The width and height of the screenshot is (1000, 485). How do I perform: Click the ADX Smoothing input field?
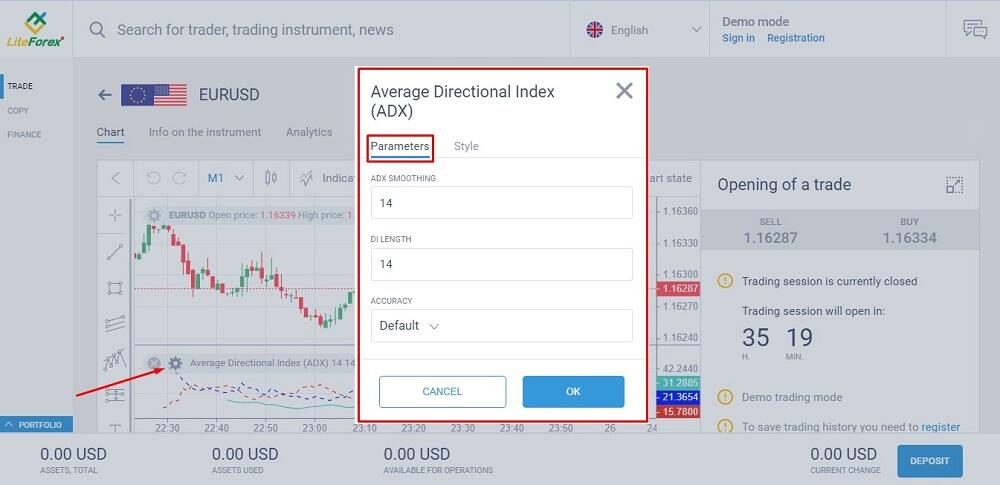[502, 203]
